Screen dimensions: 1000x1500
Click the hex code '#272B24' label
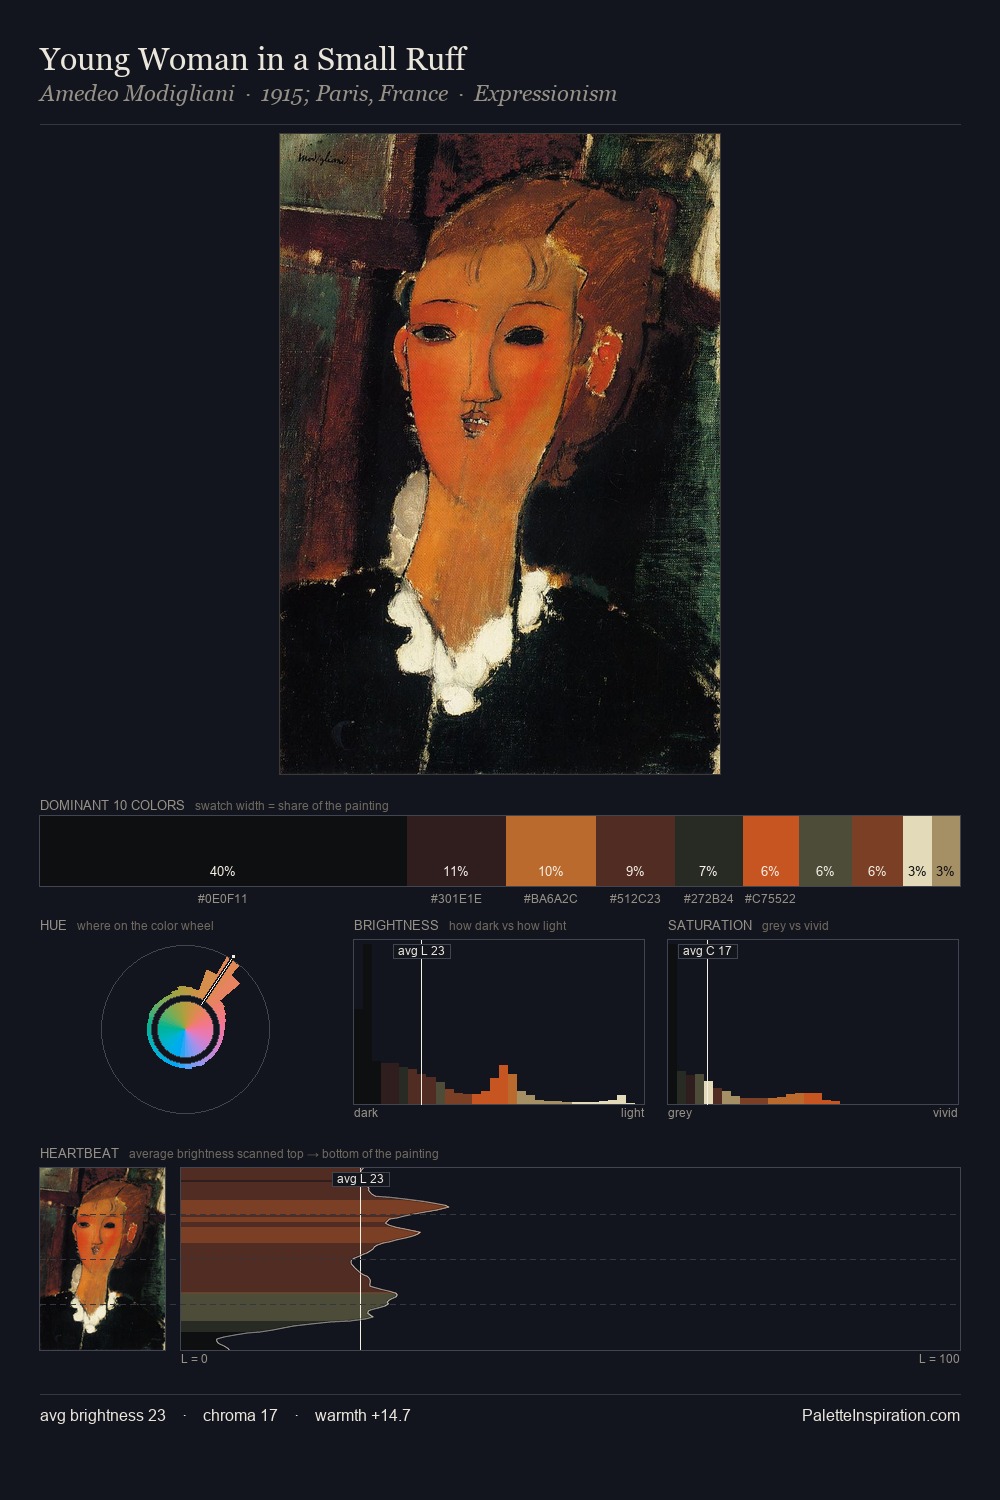pos(708,898)
